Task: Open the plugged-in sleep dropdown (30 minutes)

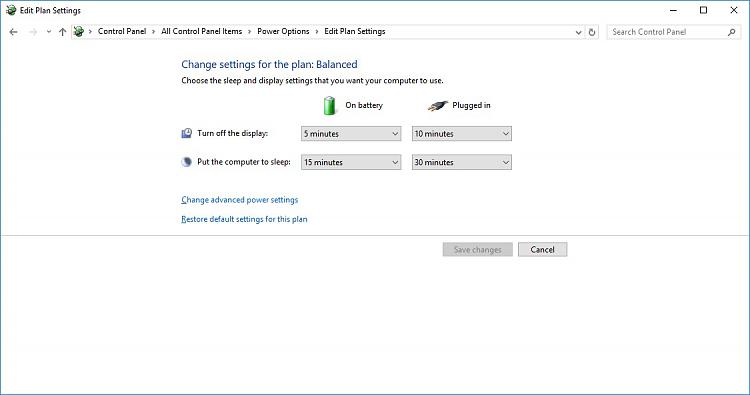Action: [x=462, y=163]
